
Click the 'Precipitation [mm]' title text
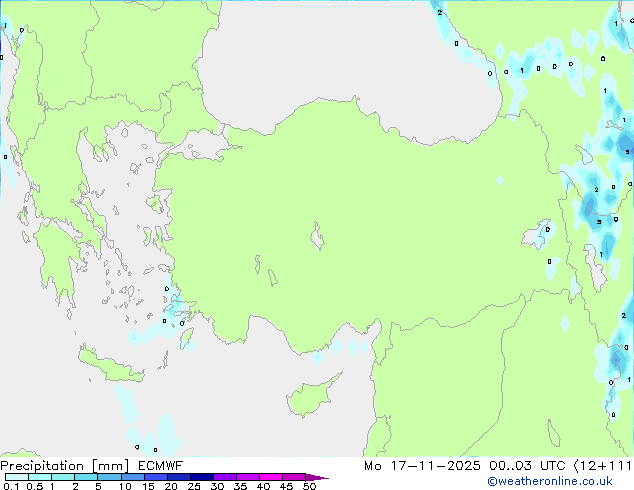coord(65,466)
